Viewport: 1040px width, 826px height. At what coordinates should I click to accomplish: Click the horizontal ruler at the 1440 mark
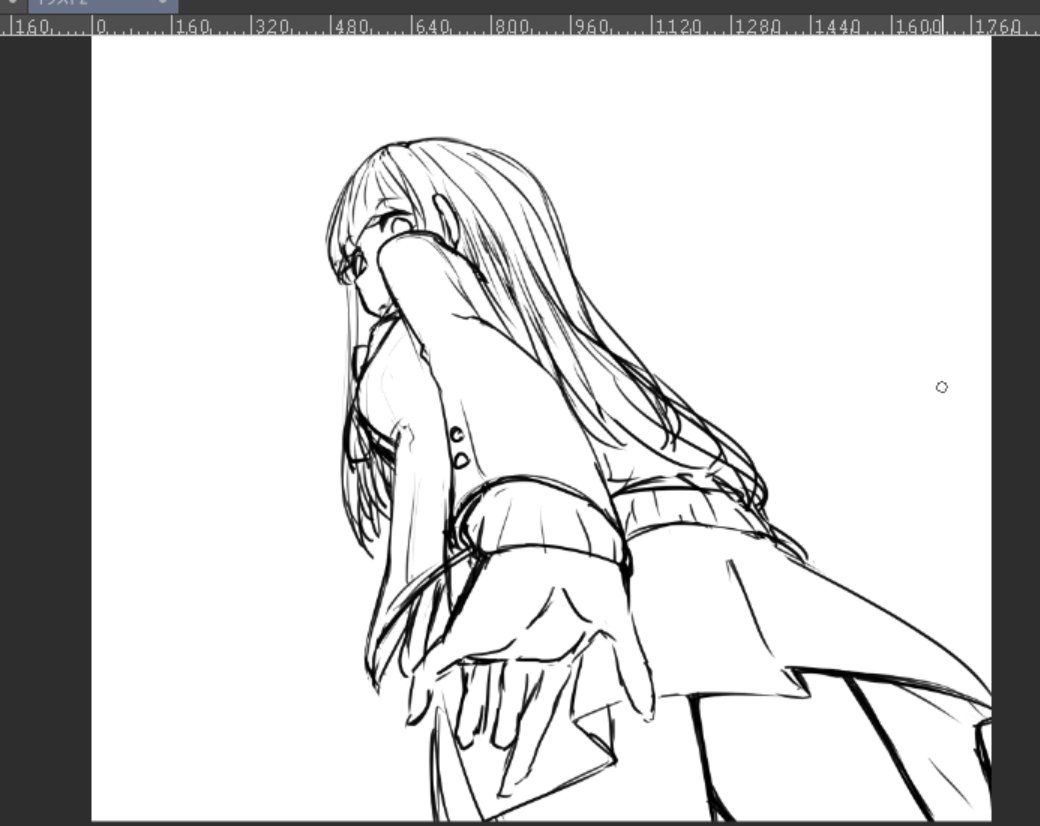(834, 27)
